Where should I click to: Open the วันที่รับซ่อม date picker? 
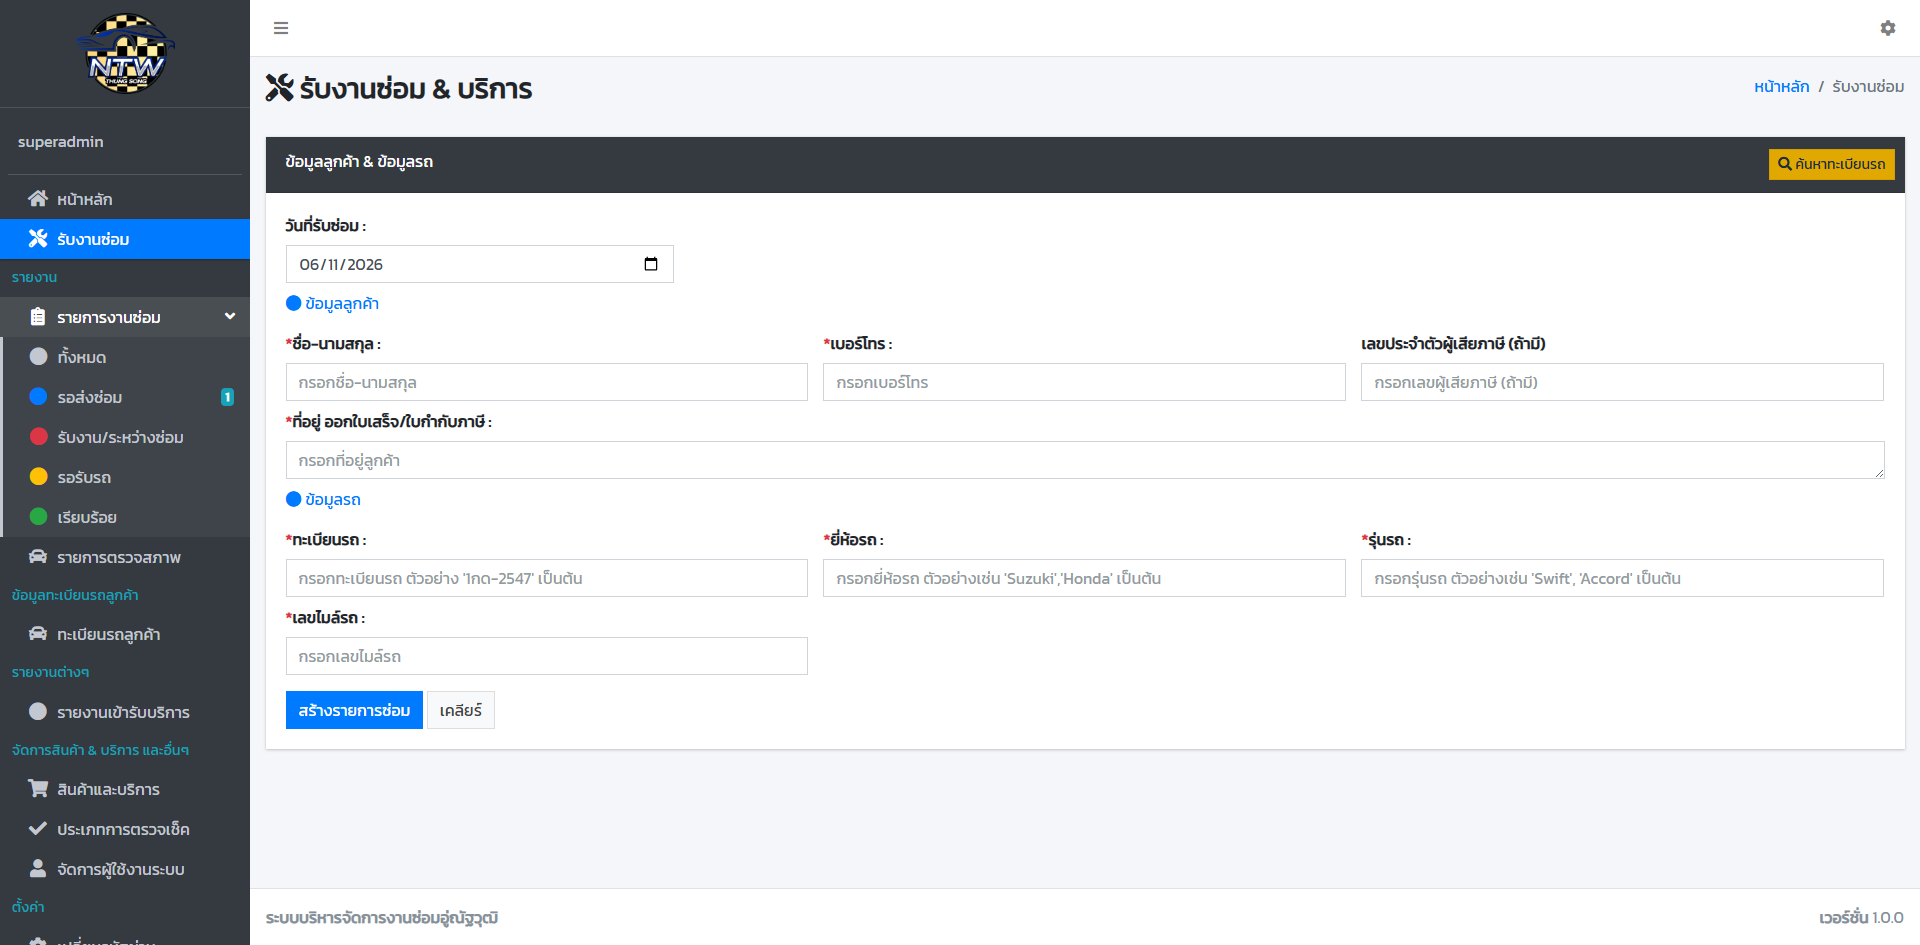[x=479, y=264]
